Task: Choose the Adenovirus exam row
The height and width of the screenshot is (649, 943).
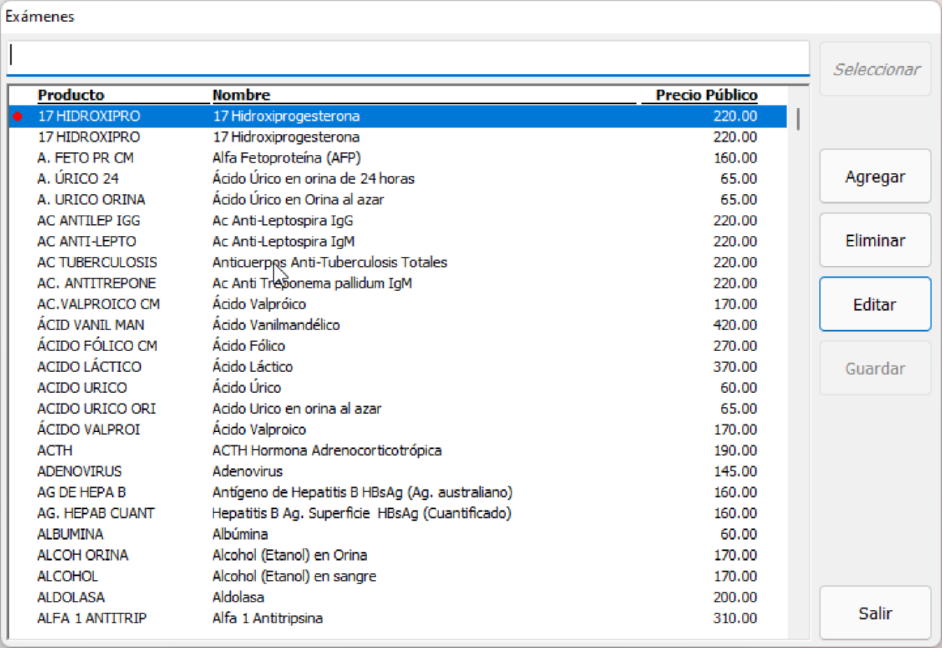Action: [247, 472]
